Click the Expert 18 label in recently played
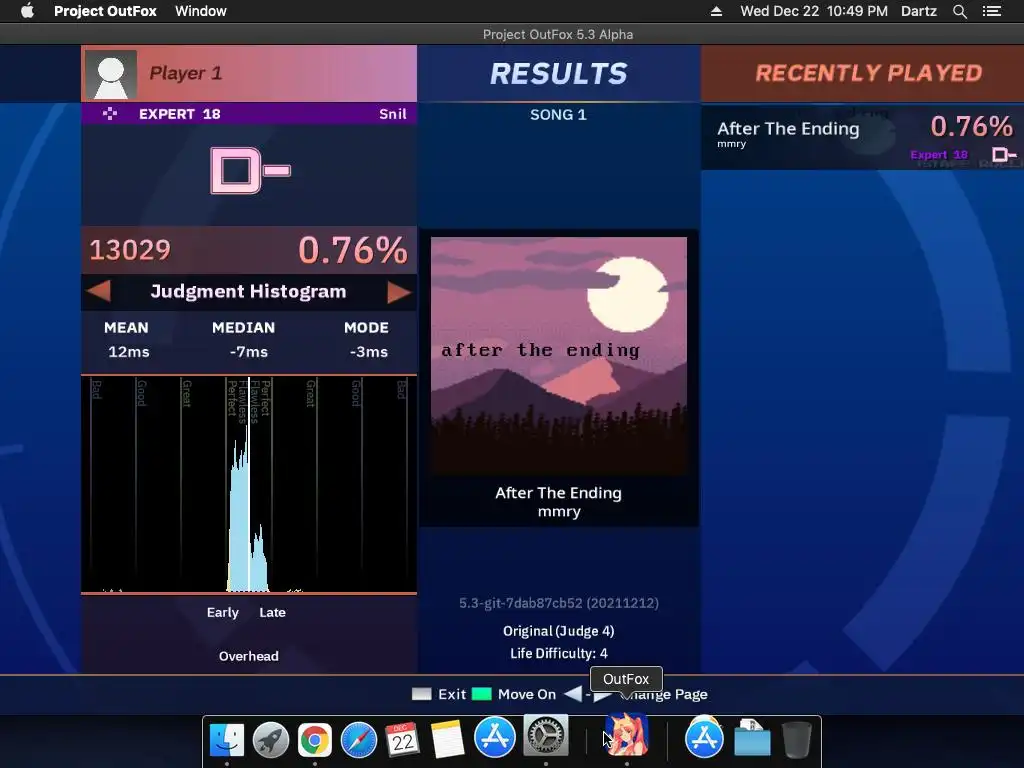 [x=939, y=155]
